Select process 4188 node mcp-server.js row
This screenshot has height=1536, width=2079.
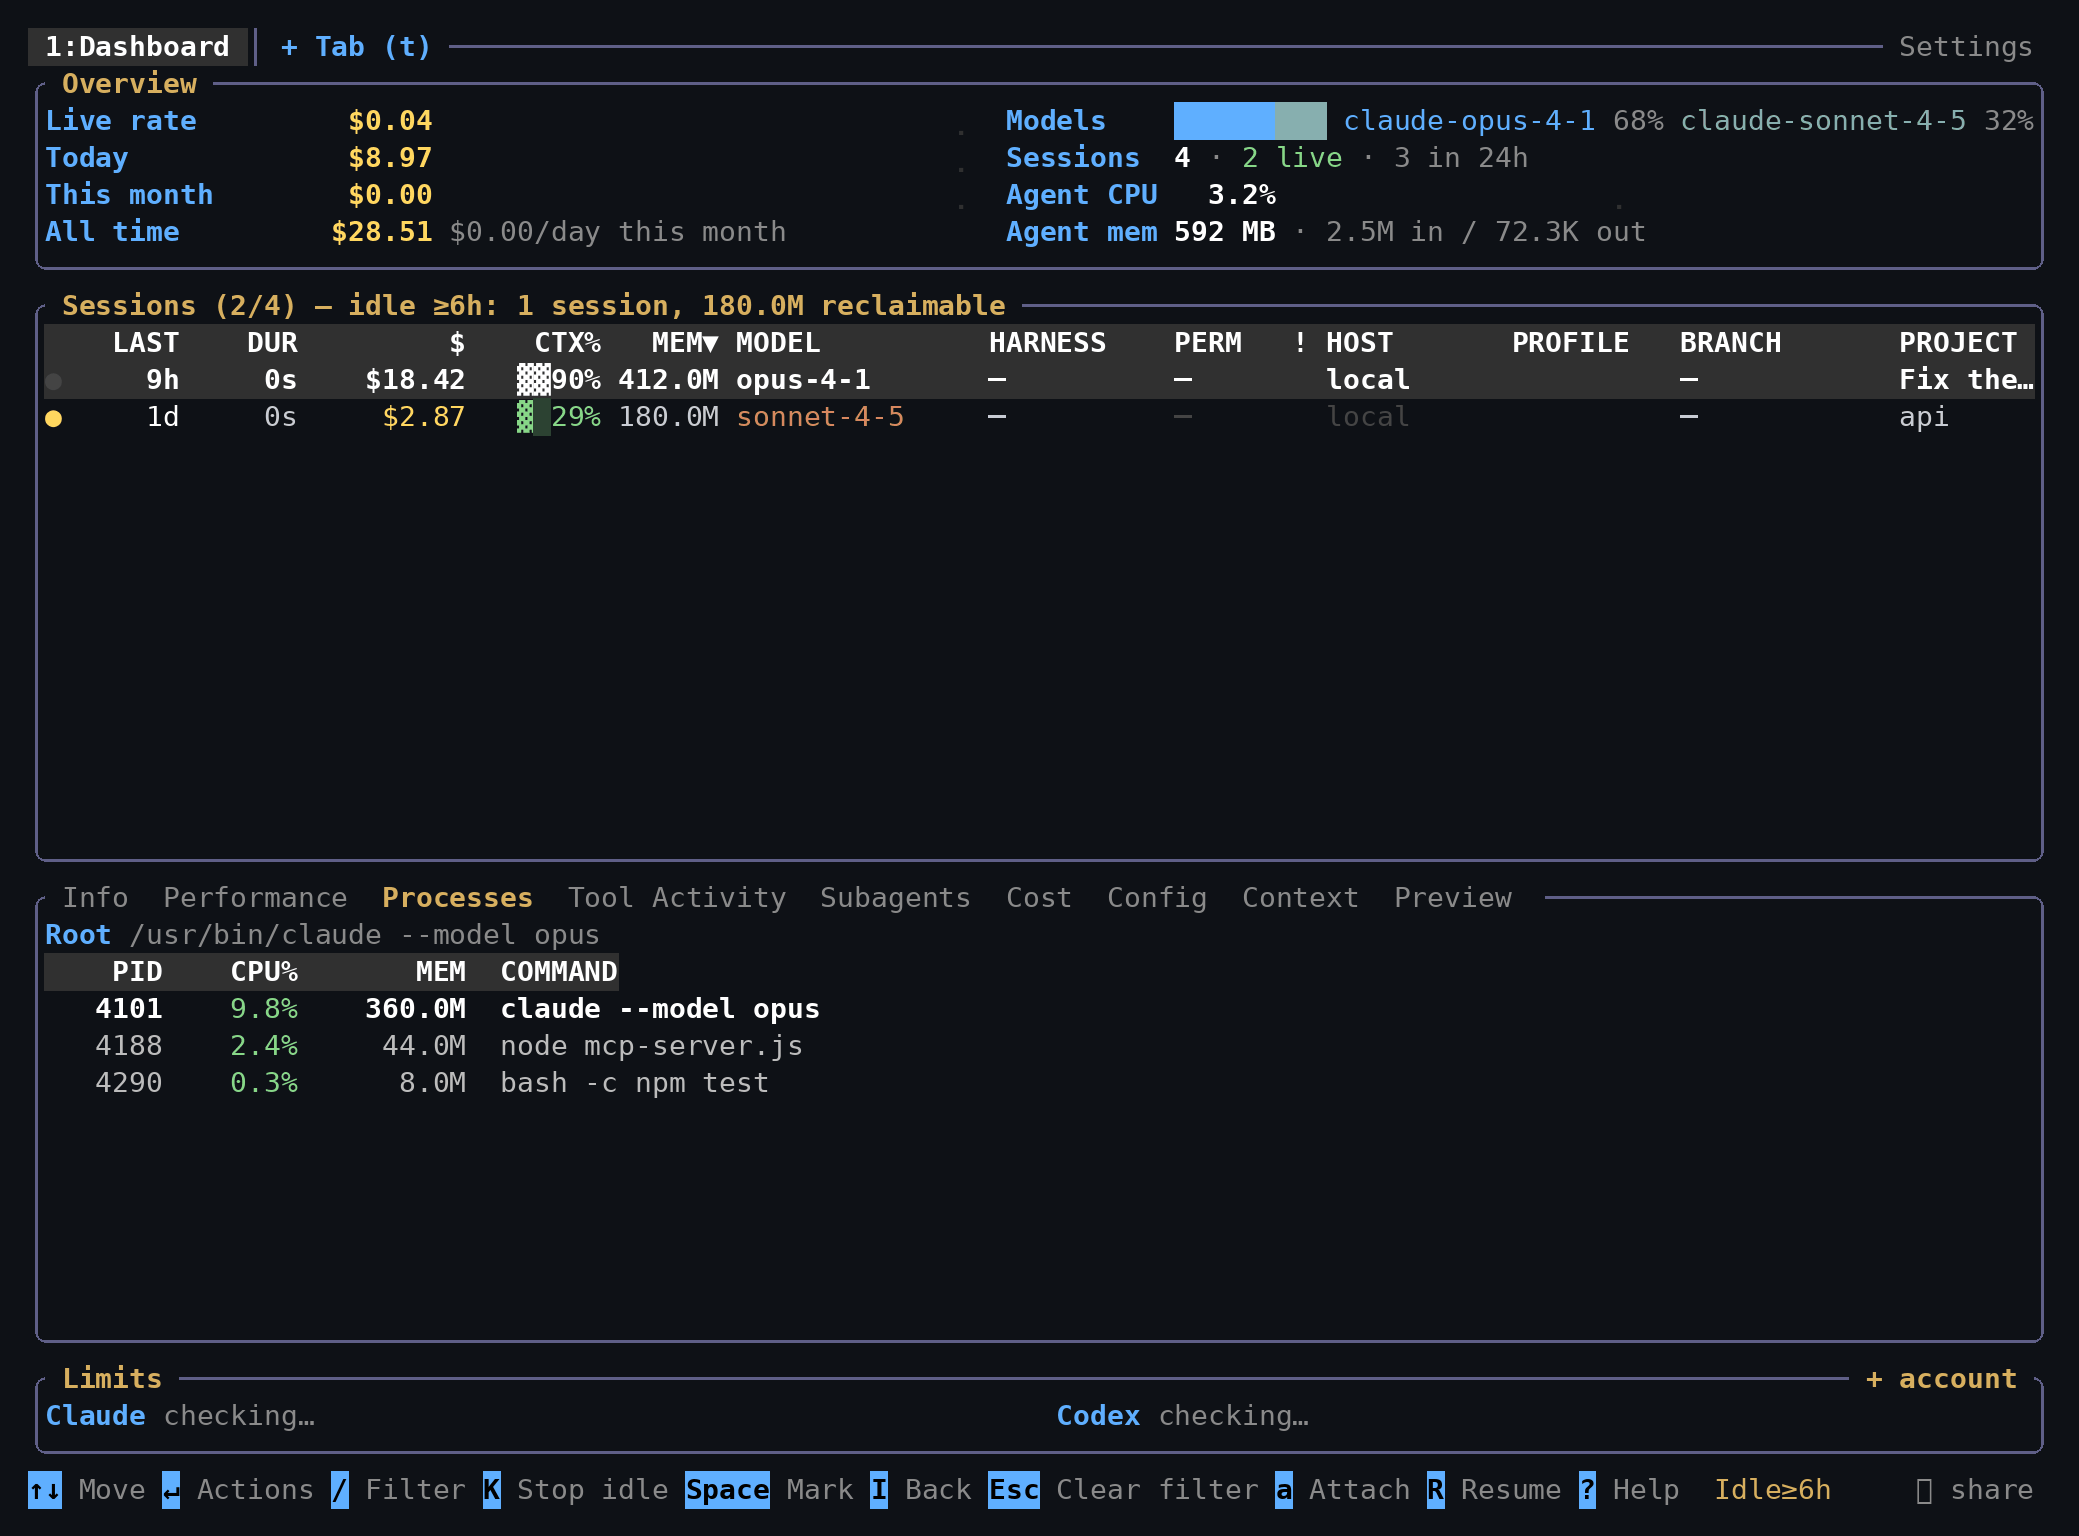pyautogui.click(x=448, y=1047)
